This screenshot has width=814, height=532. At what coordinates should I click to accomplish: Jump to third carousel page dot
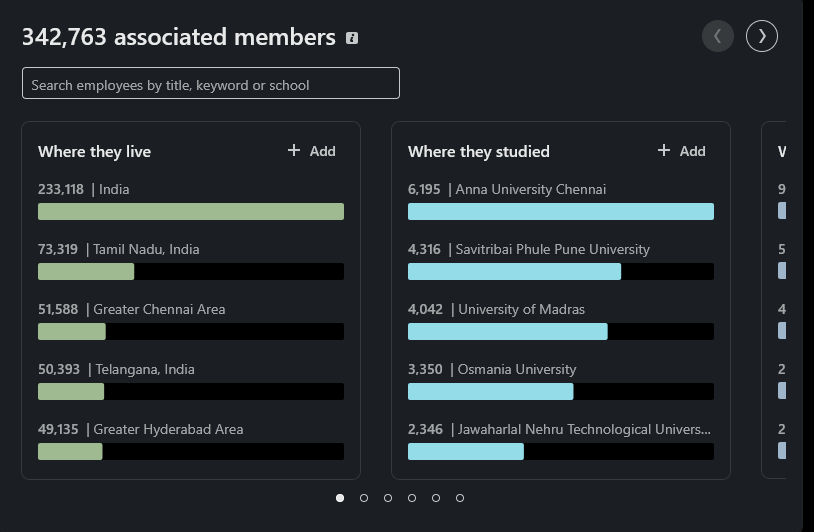[x=388, y=498]
